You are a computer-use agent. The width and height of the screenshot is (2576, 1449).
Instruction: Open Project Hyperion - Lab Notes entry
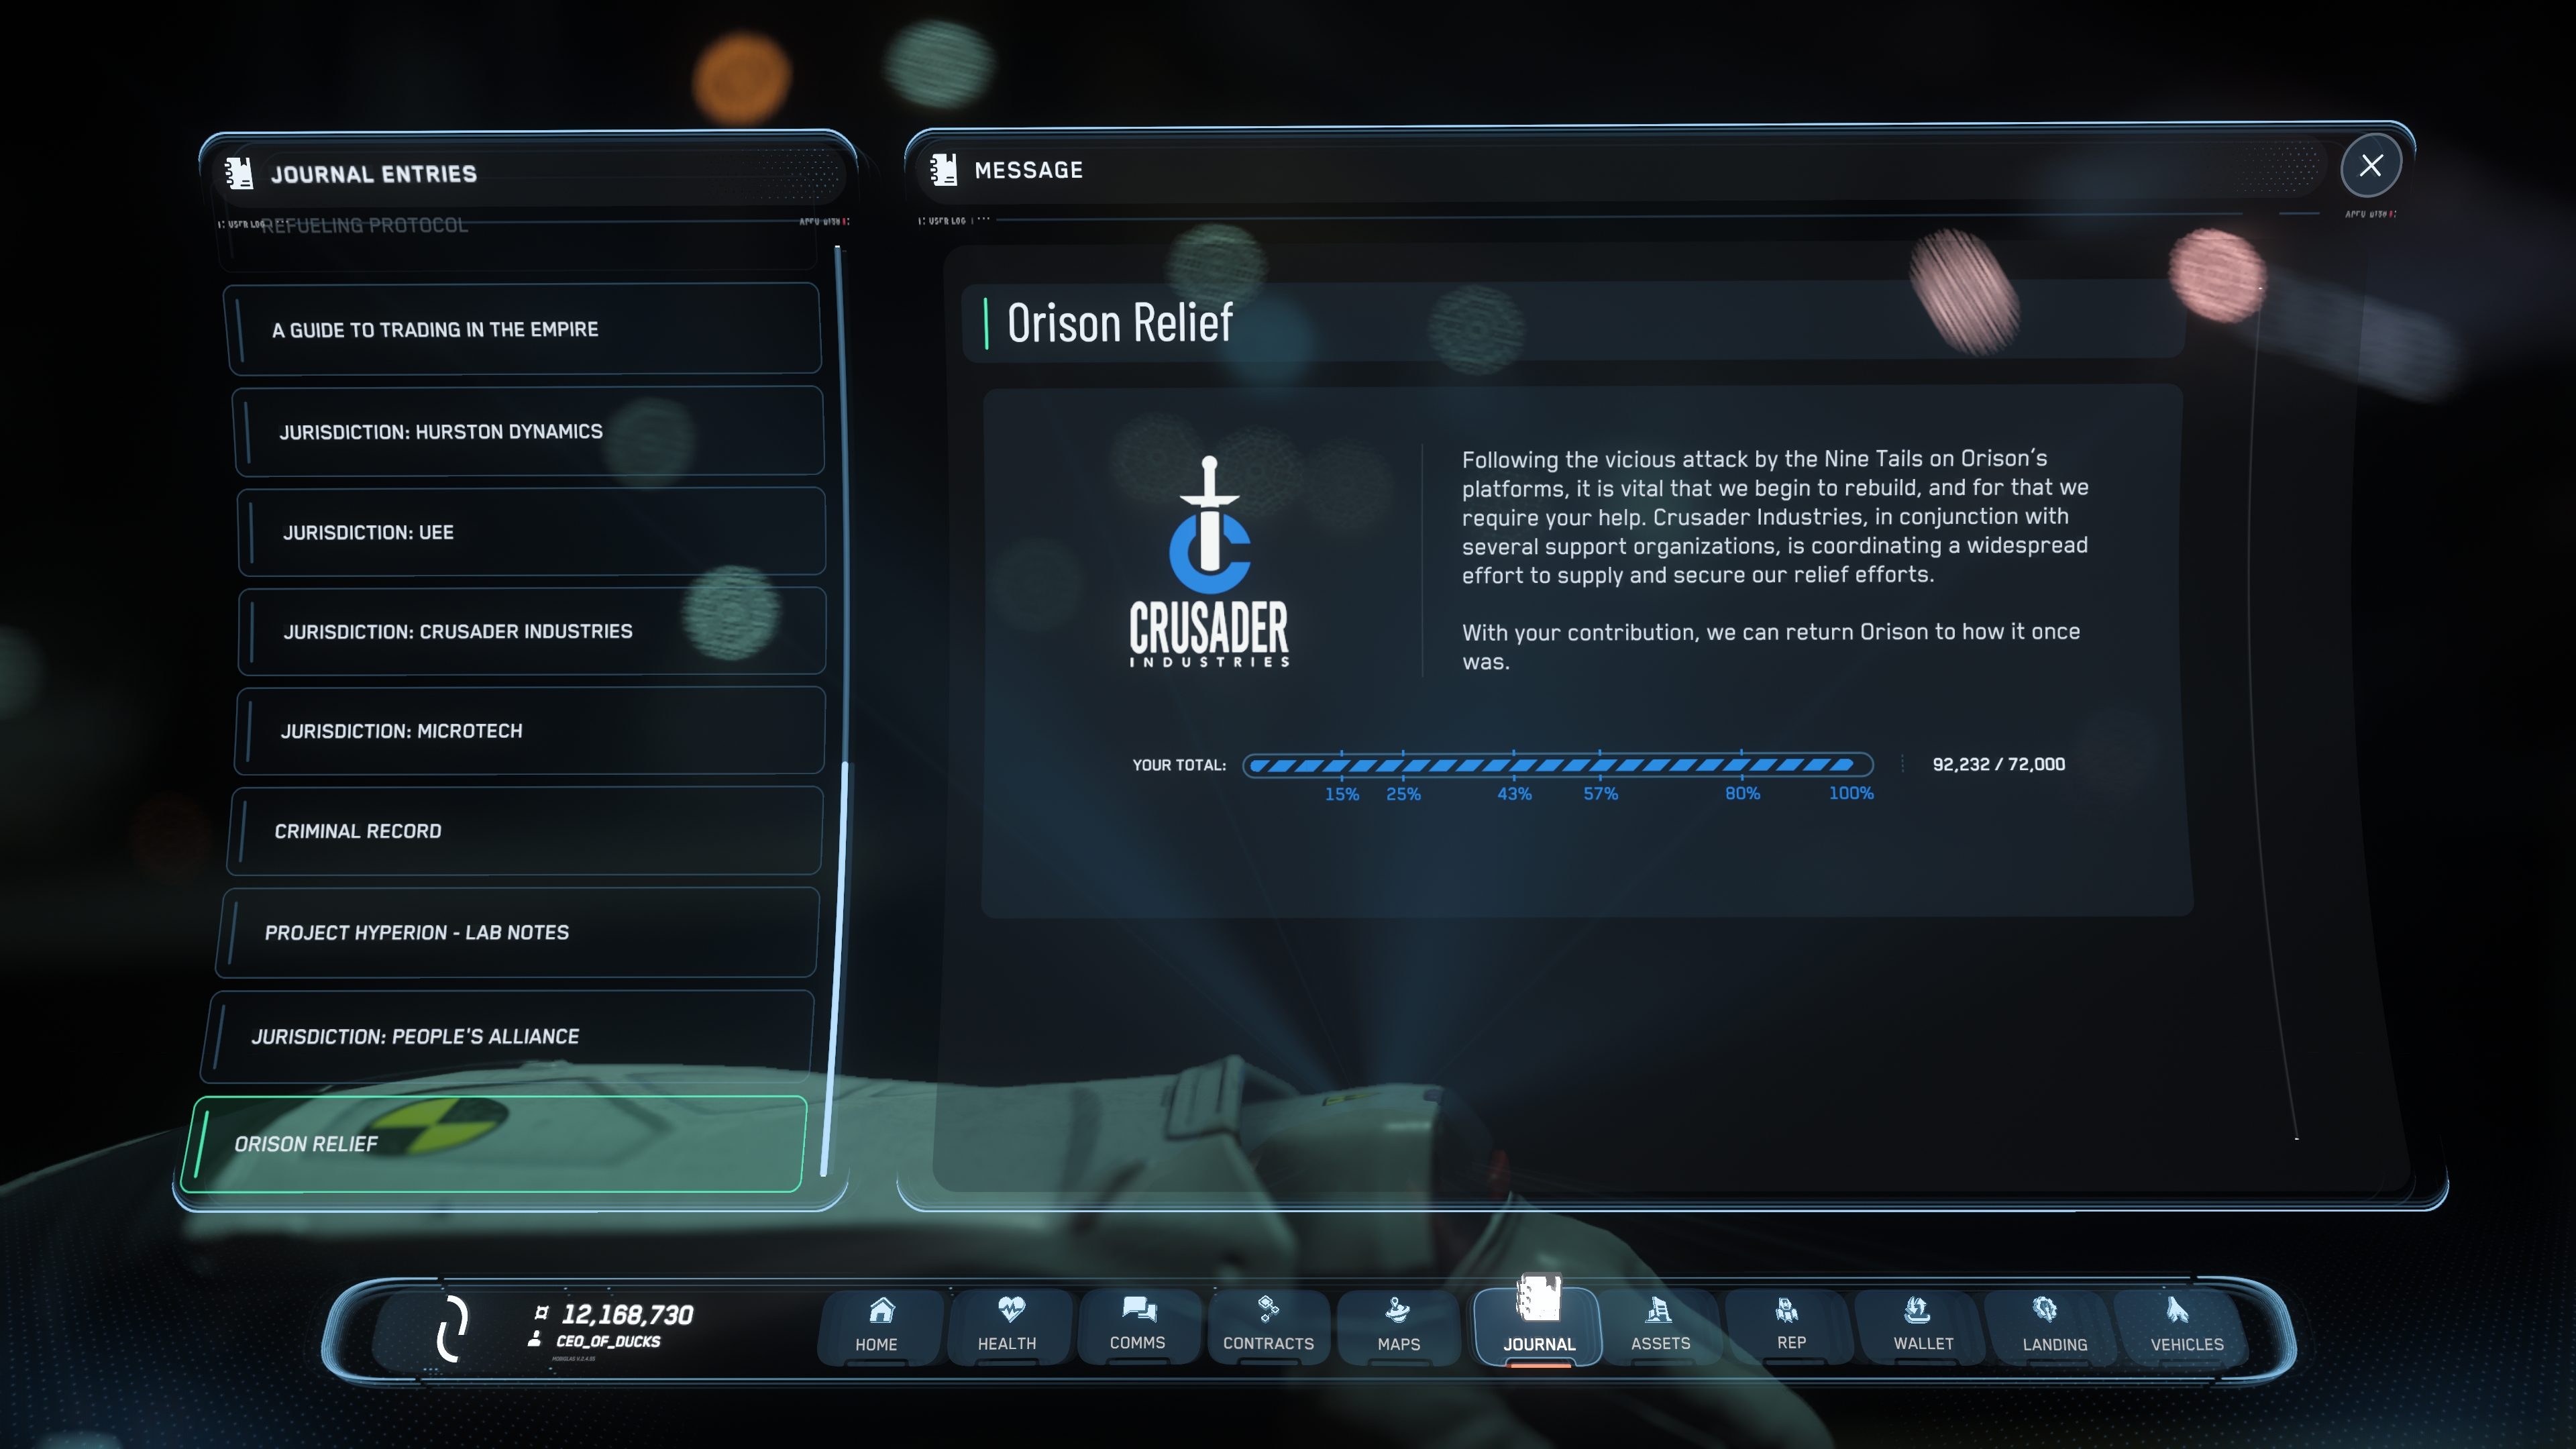click(518, 932)
